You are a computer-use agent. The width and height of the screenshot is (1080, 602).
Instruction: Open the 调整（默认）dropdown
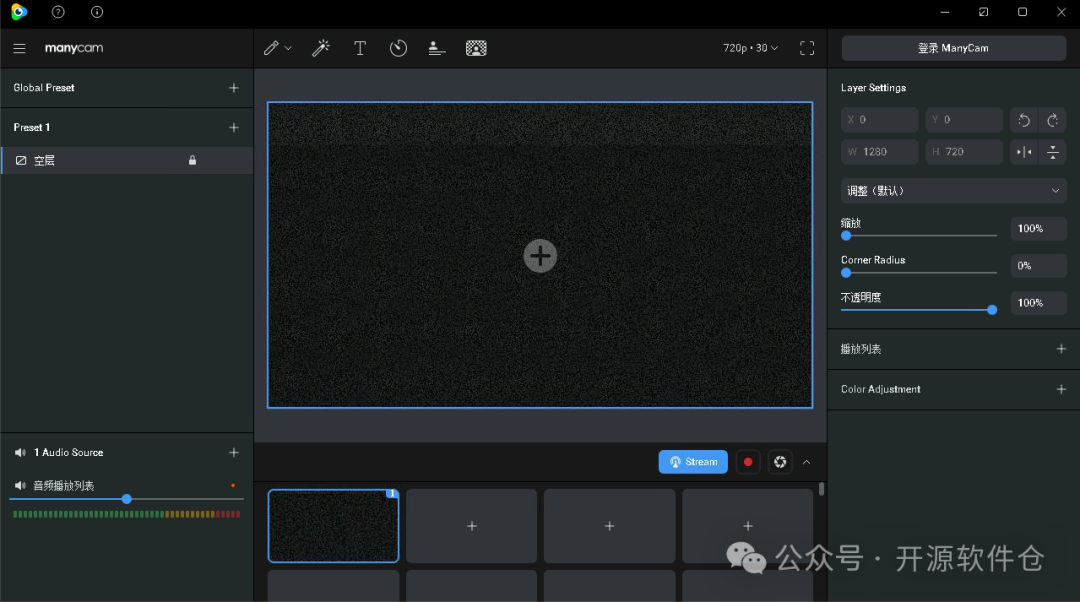click(953, 191)
